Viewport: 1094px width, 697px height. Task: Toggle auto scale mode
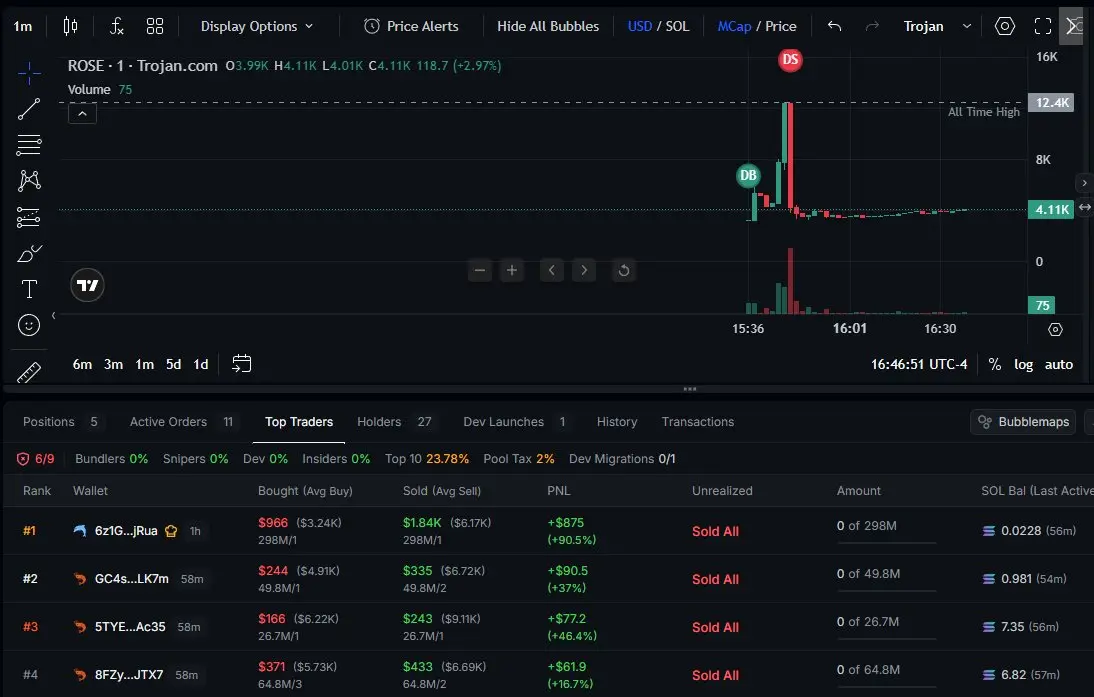(1058, 364)
